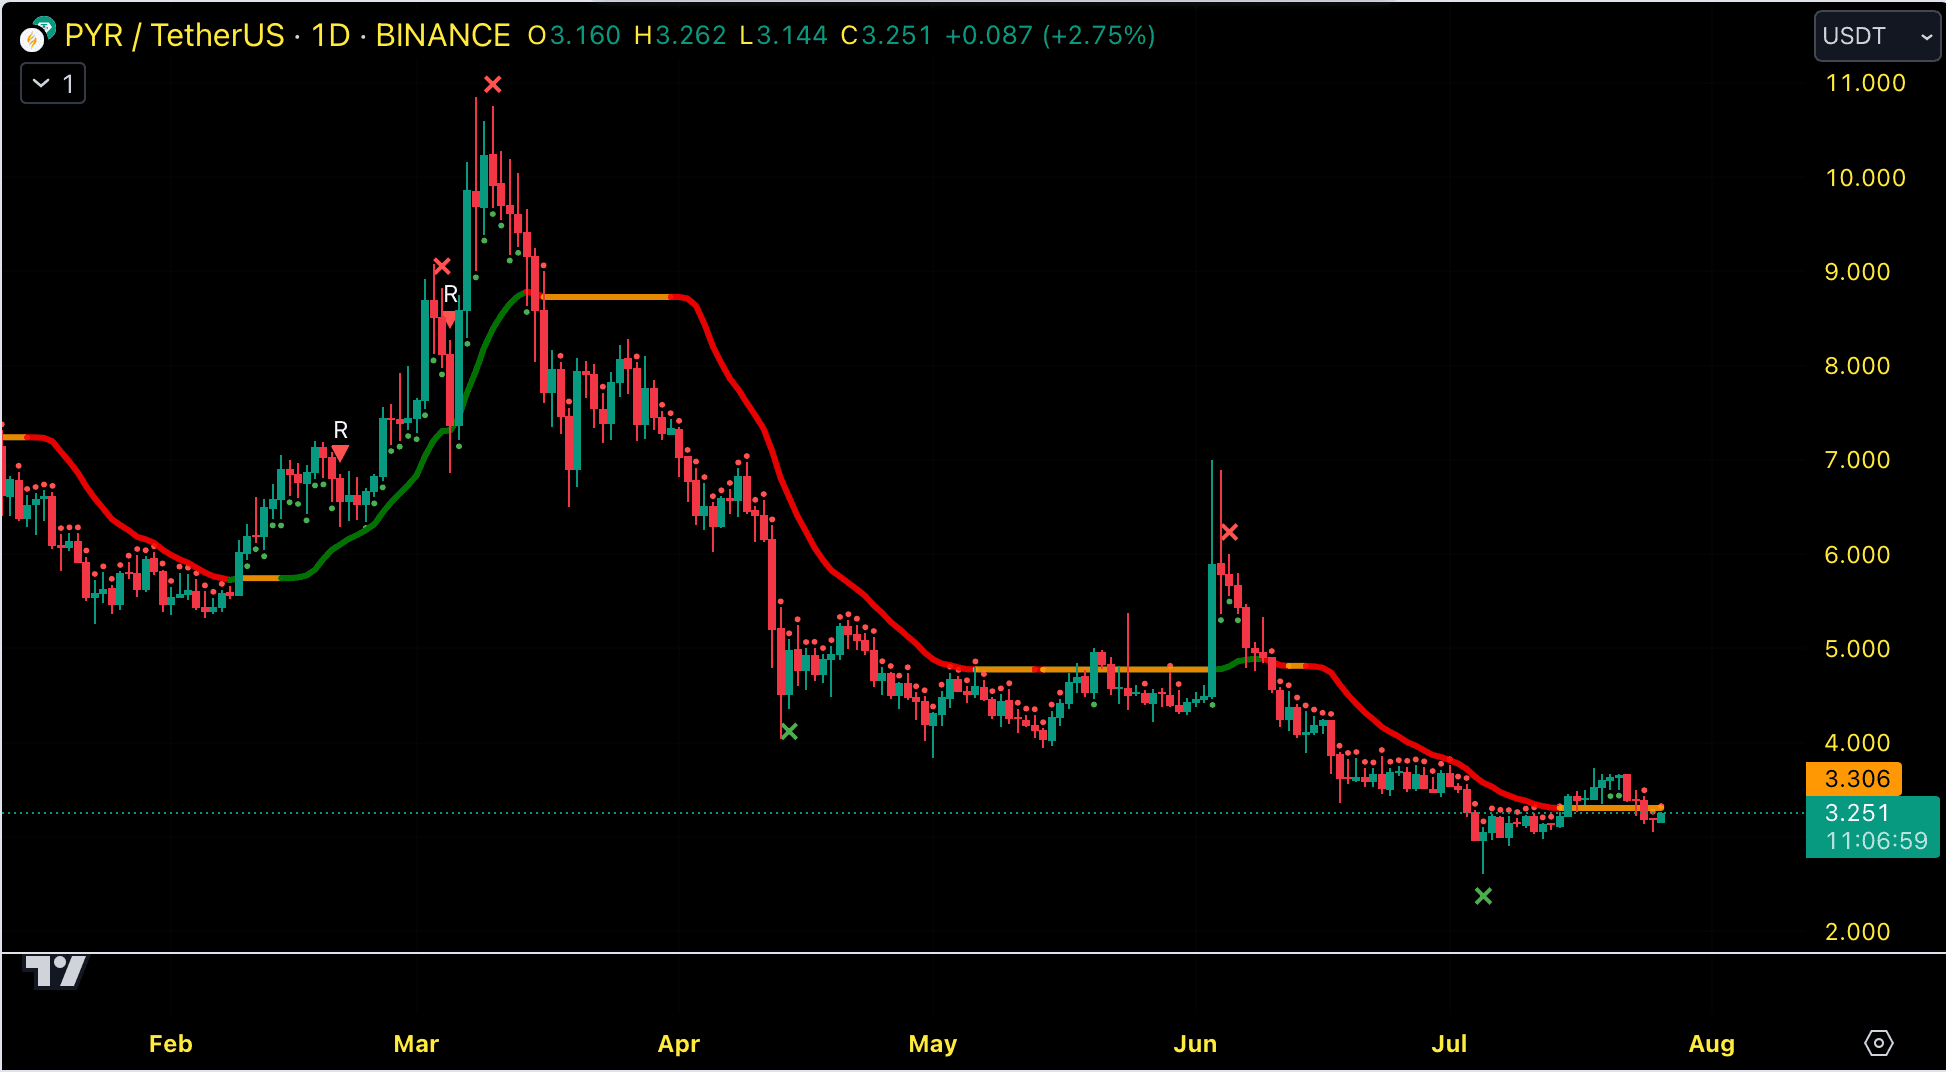Screen dimensions: 1946x1072
Task: Click the red X marker near 9.000 in March
Action: click(x=442, y=266)
